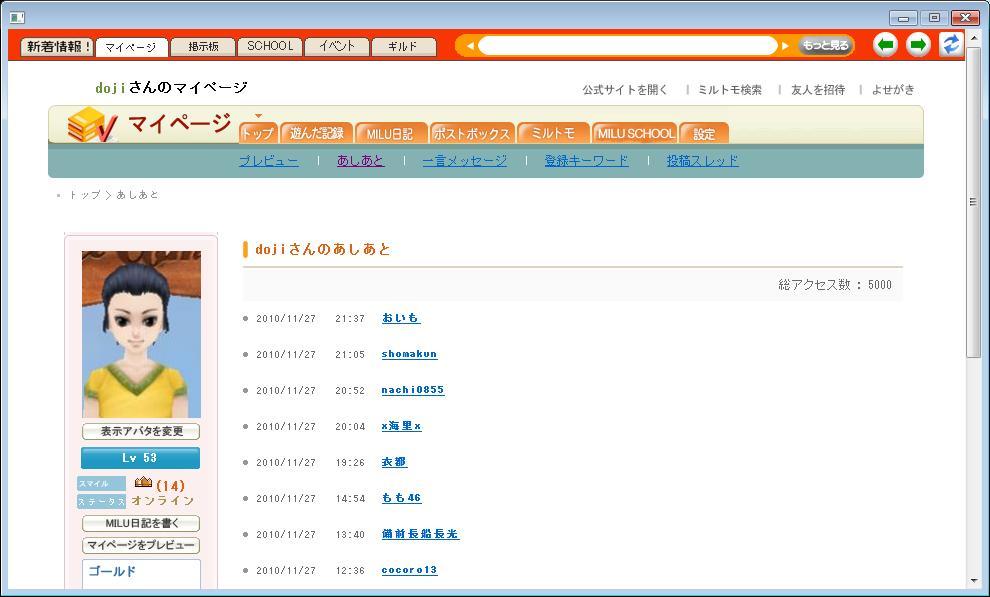
Task: Open the 掲示板 tab
Action: click(x=203, y=46)
